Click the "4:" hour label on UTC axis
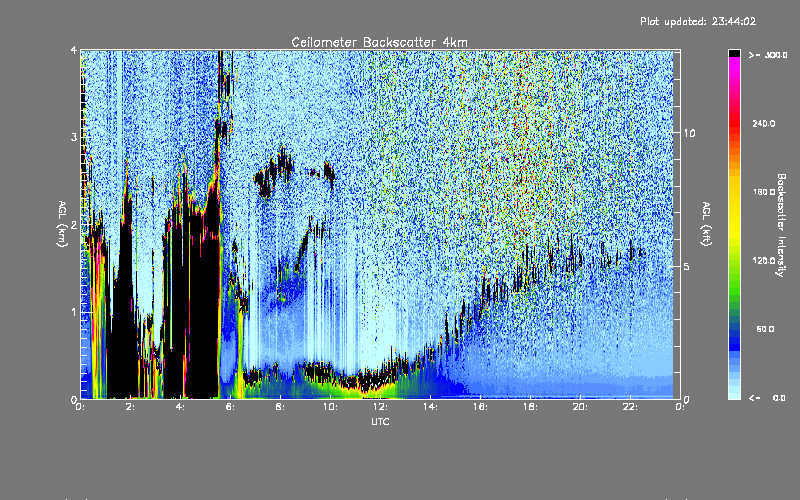Viewport: 800px width, 500px height. (180, 407)
